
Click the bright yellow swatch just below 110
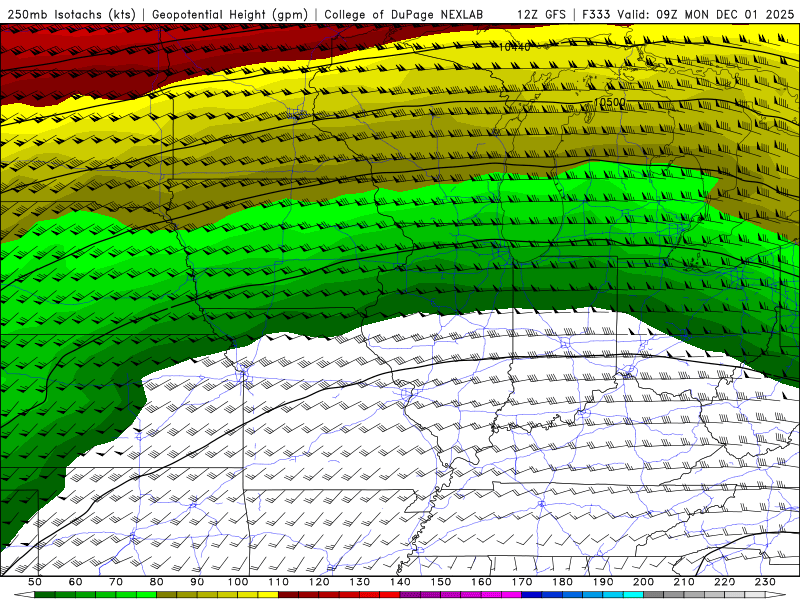tap(268, 595)
